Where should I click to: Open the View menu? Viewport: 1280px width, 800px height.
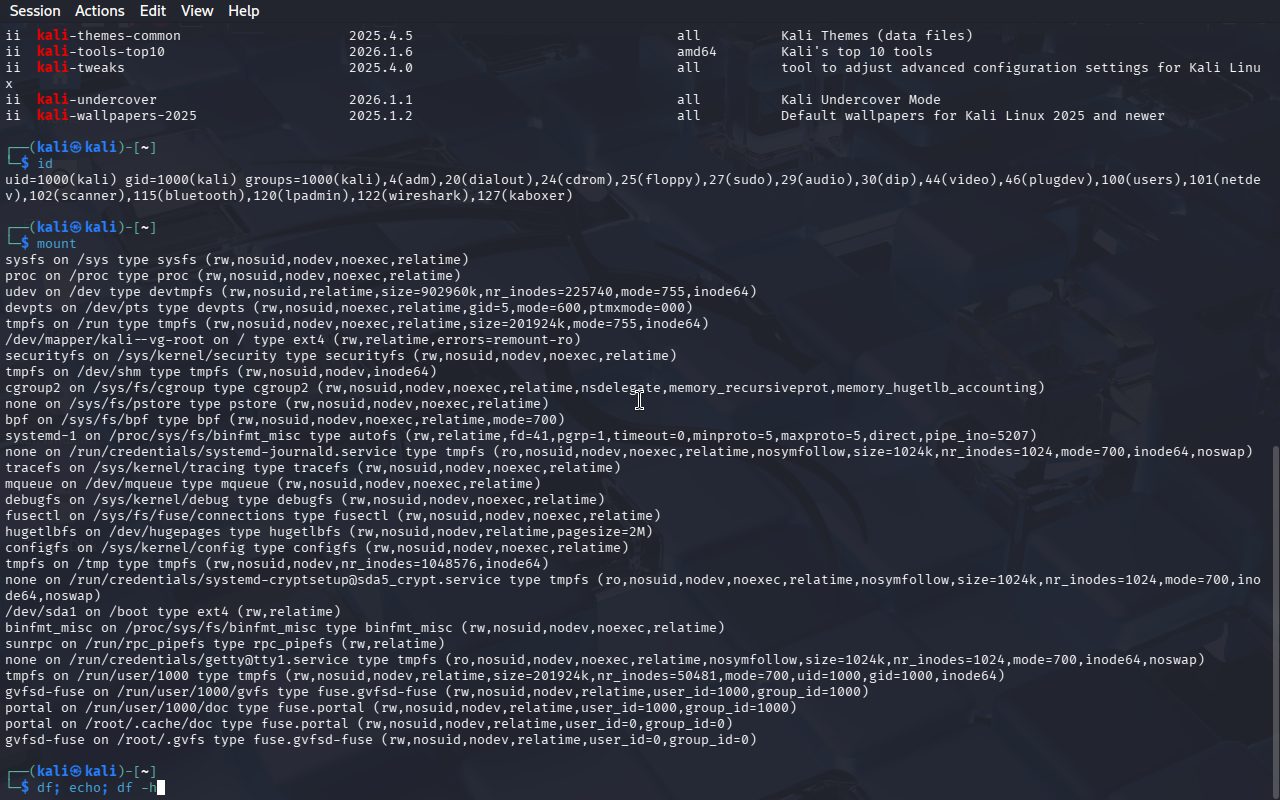click(x=197, y=11)
